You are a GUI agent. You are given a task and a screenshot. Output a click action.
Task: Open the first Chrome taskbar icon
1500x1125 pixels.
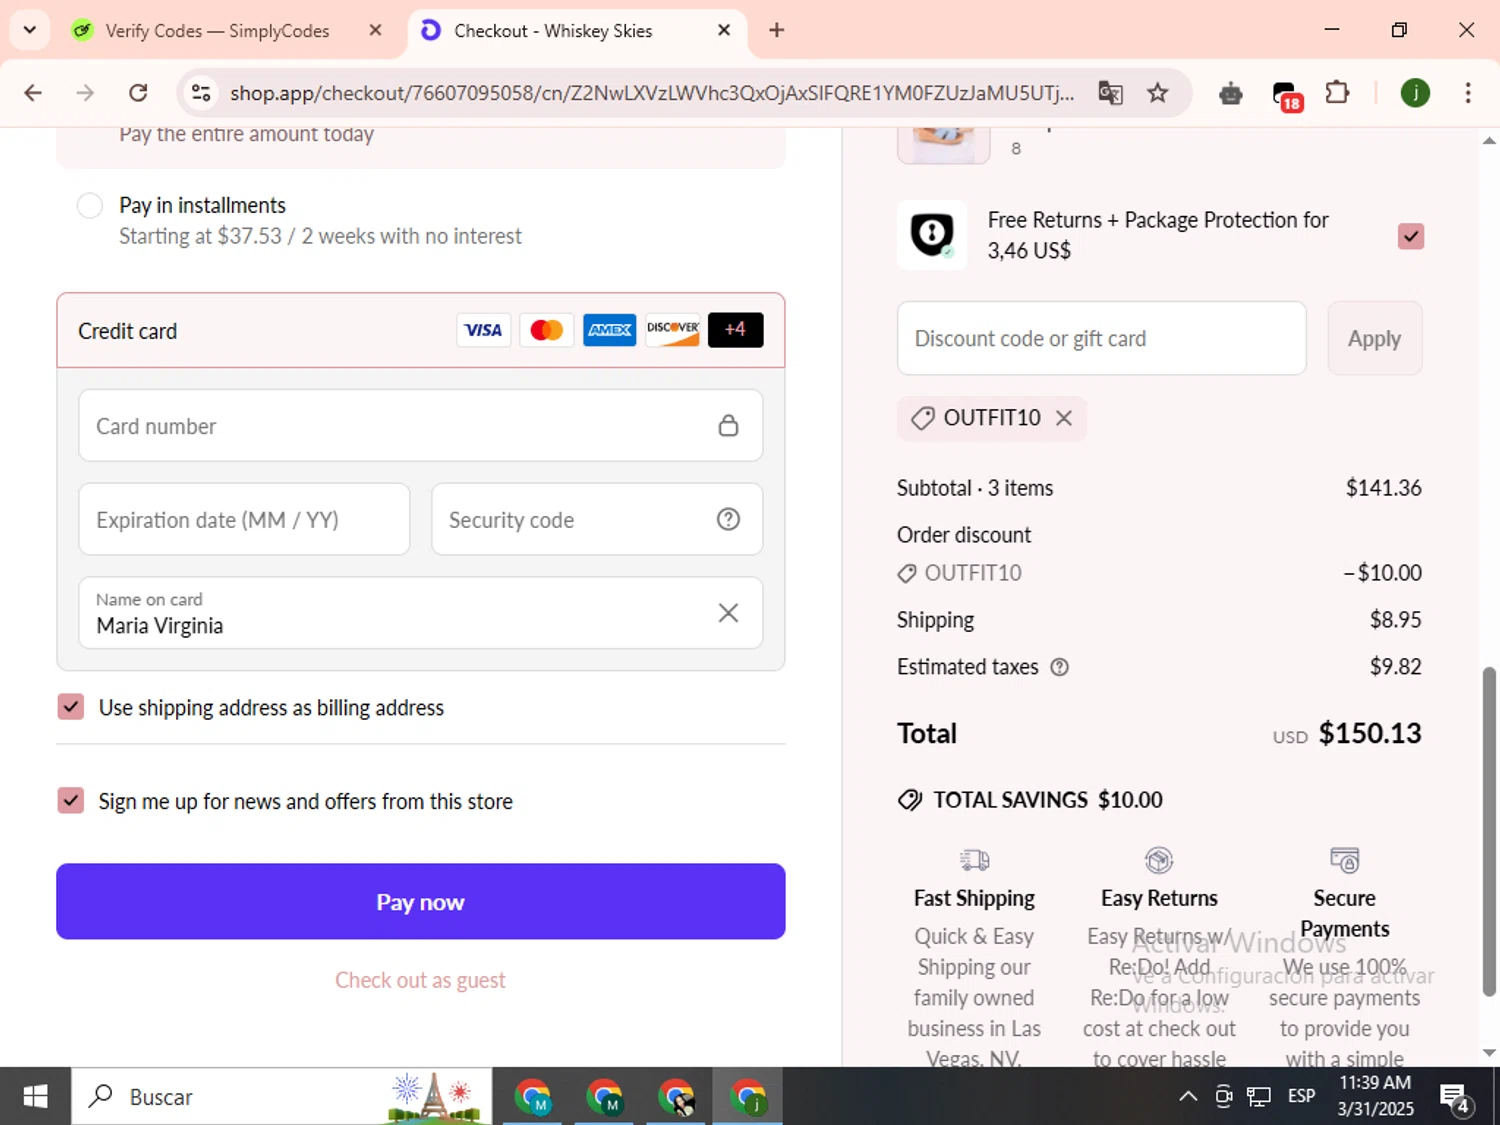533,1097
